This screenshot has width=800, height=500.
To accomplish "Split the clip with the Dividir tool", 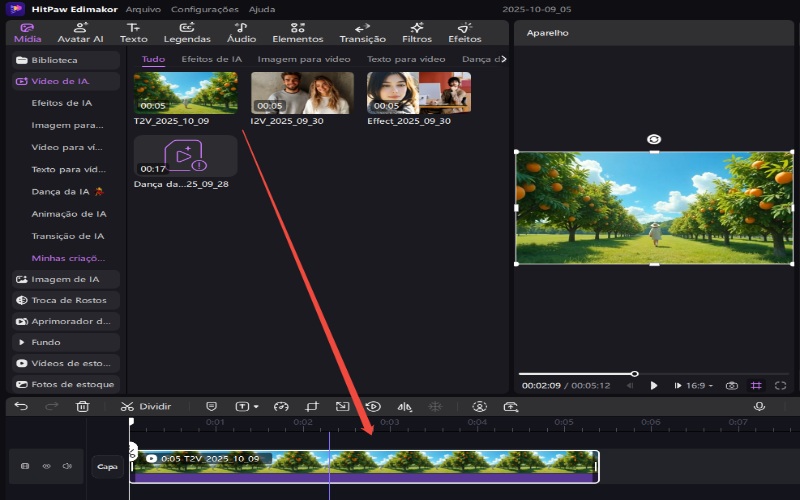I will (145, 407).
